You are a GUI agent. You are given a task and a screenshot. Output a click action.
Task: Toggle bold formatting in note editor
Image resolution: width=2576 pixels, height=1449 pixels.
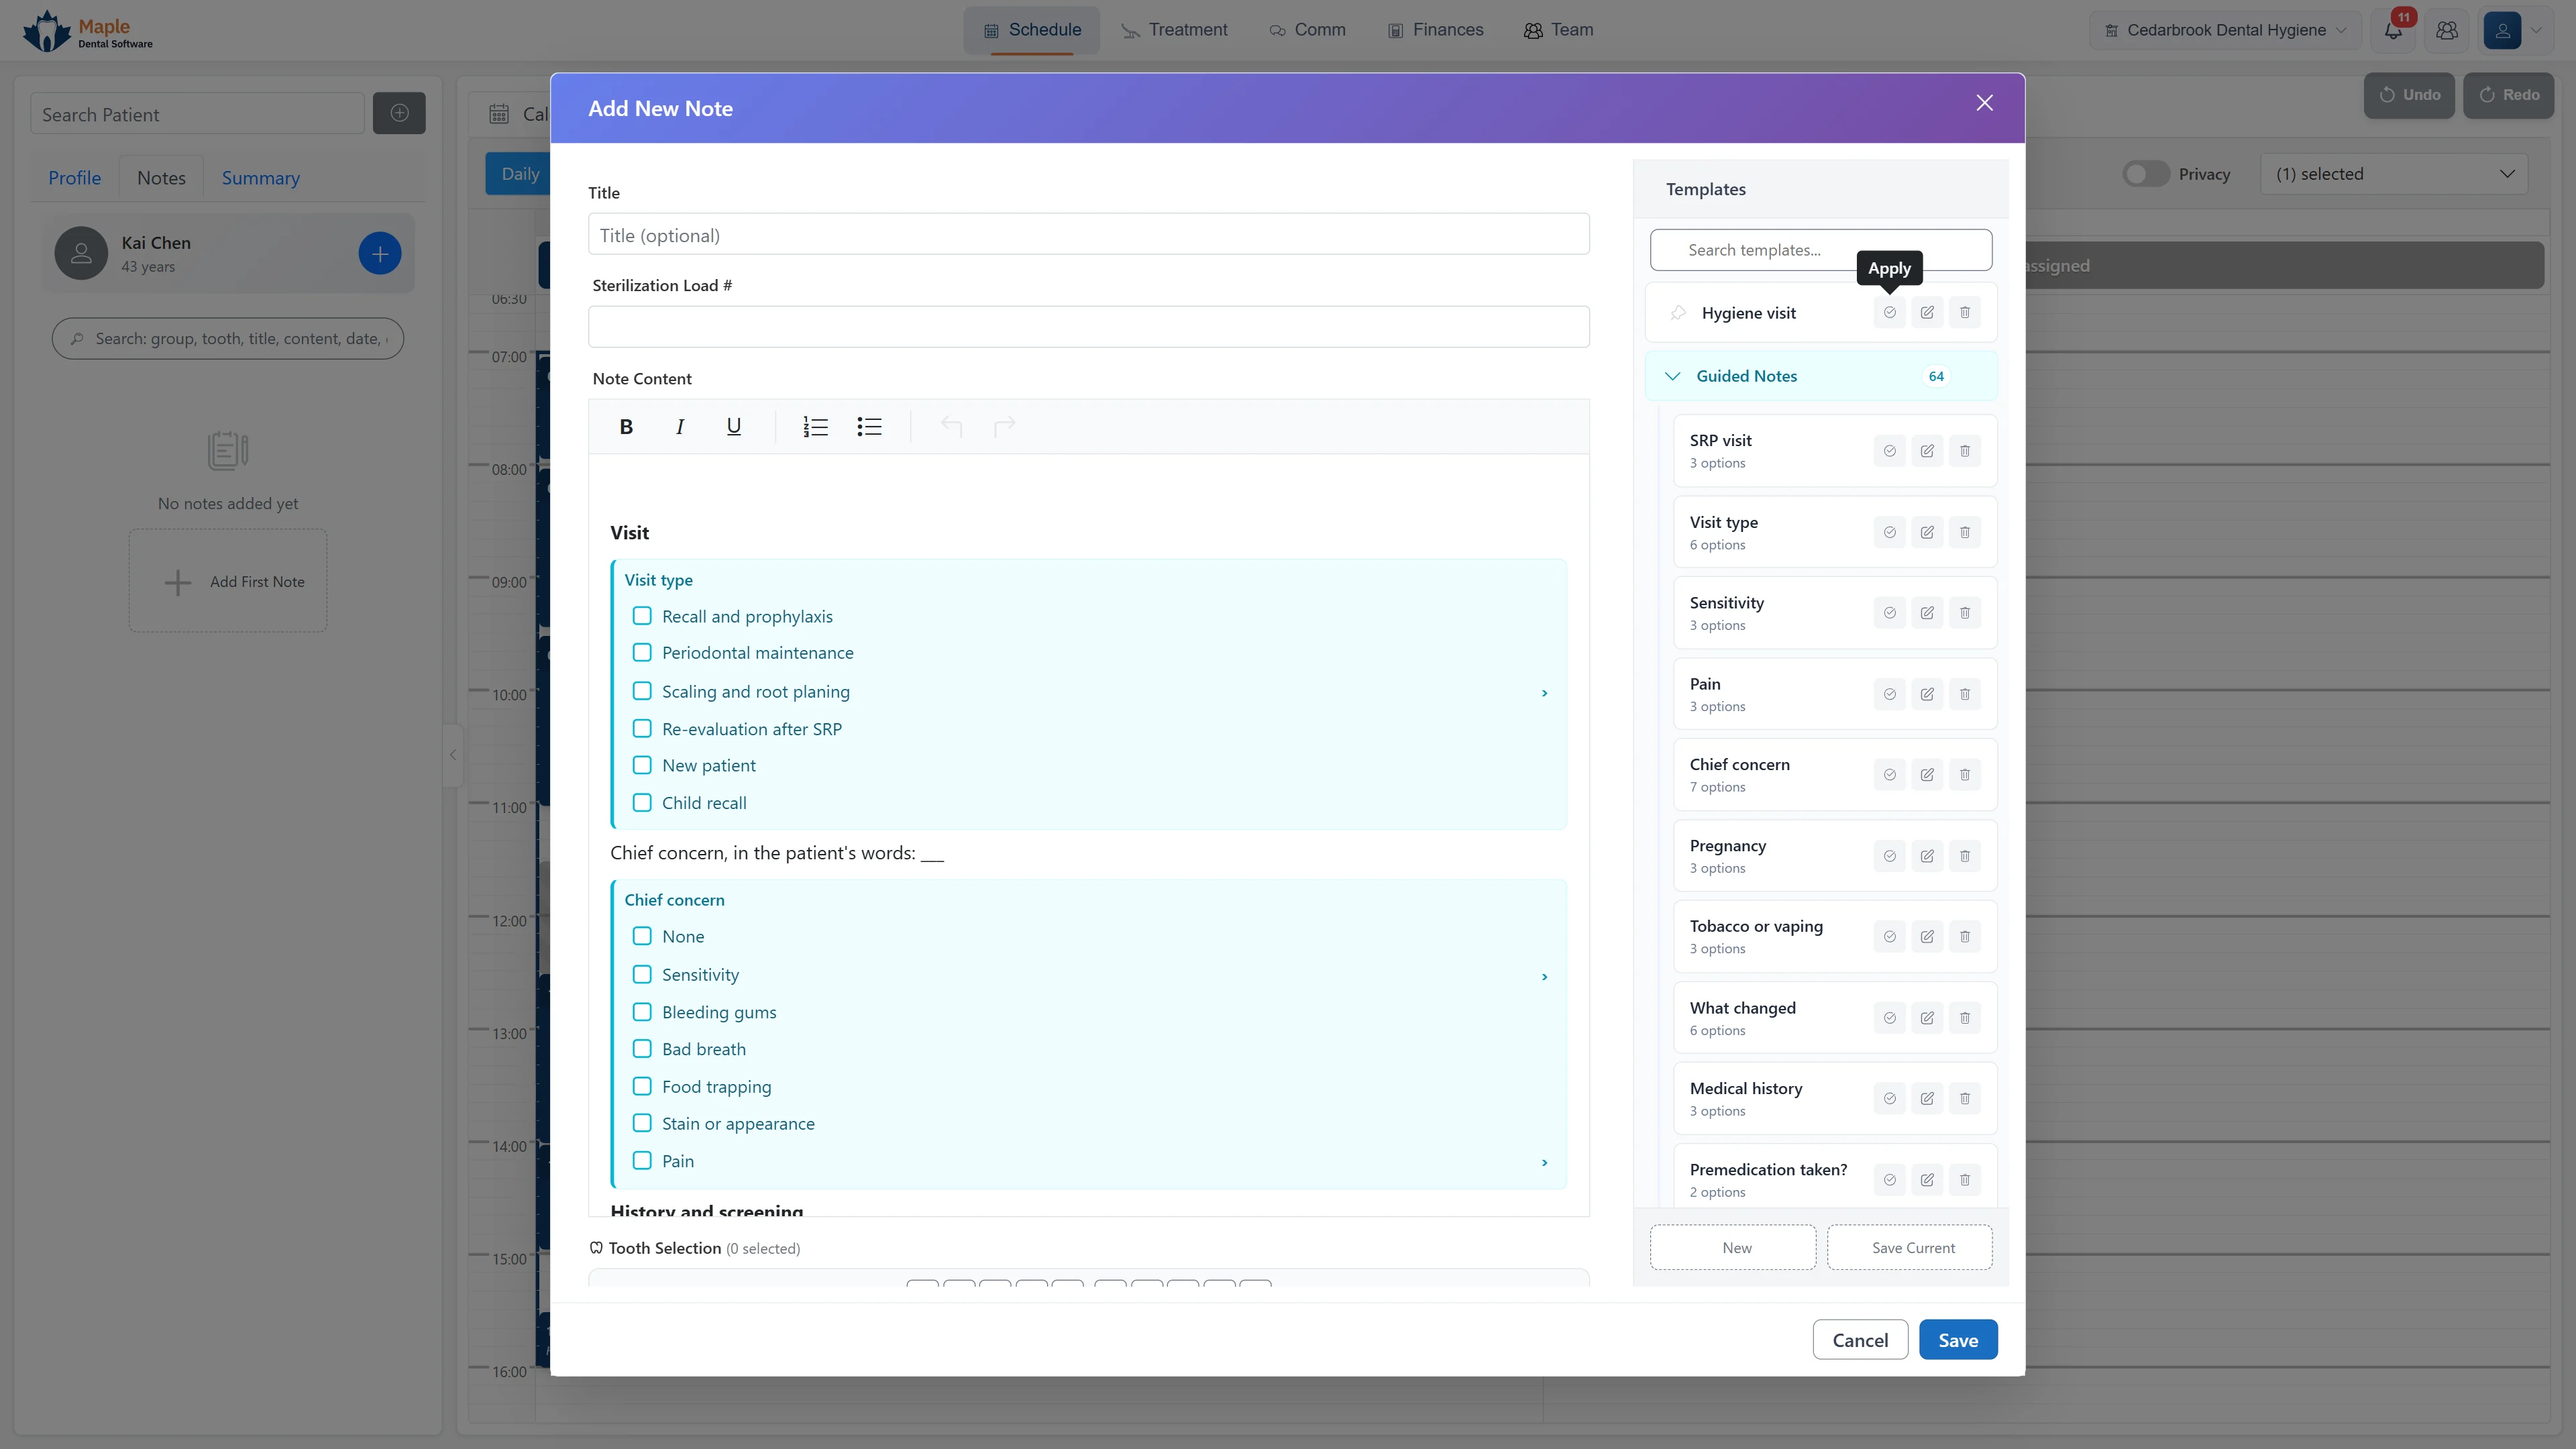point(626,427)
